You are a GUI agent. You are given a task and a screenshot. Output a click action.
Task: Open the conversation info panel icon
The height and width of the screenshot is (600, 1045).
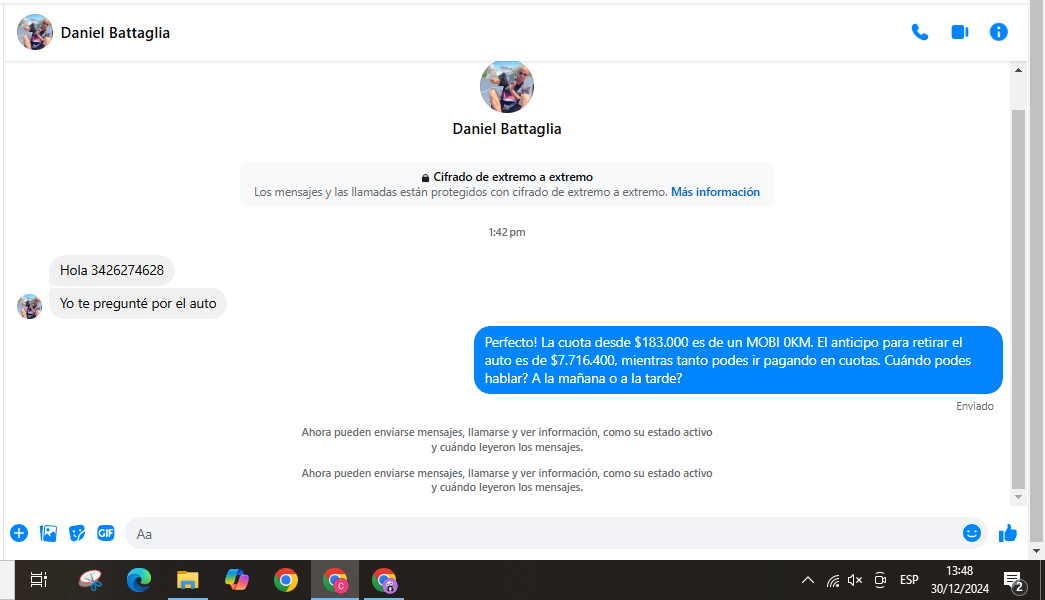point(998,32)
